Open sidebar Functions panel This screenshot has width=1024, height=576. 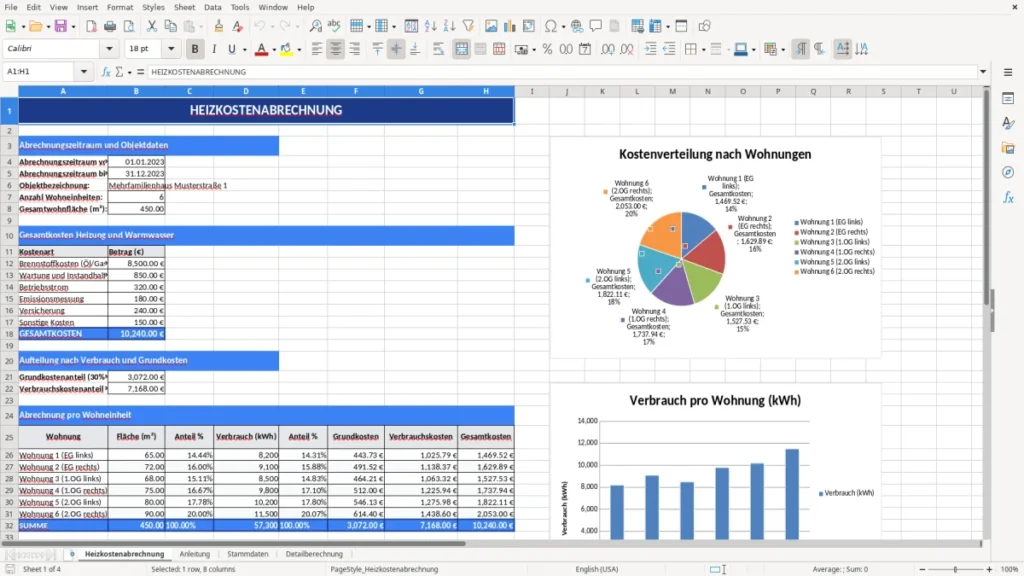tap(1008, 197)
